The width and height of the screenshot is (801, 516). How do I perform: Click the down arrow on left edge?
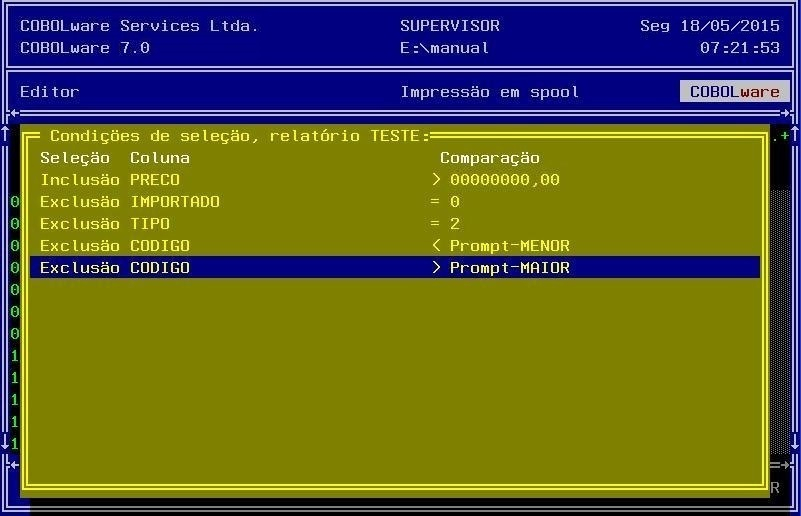(5, 442)
